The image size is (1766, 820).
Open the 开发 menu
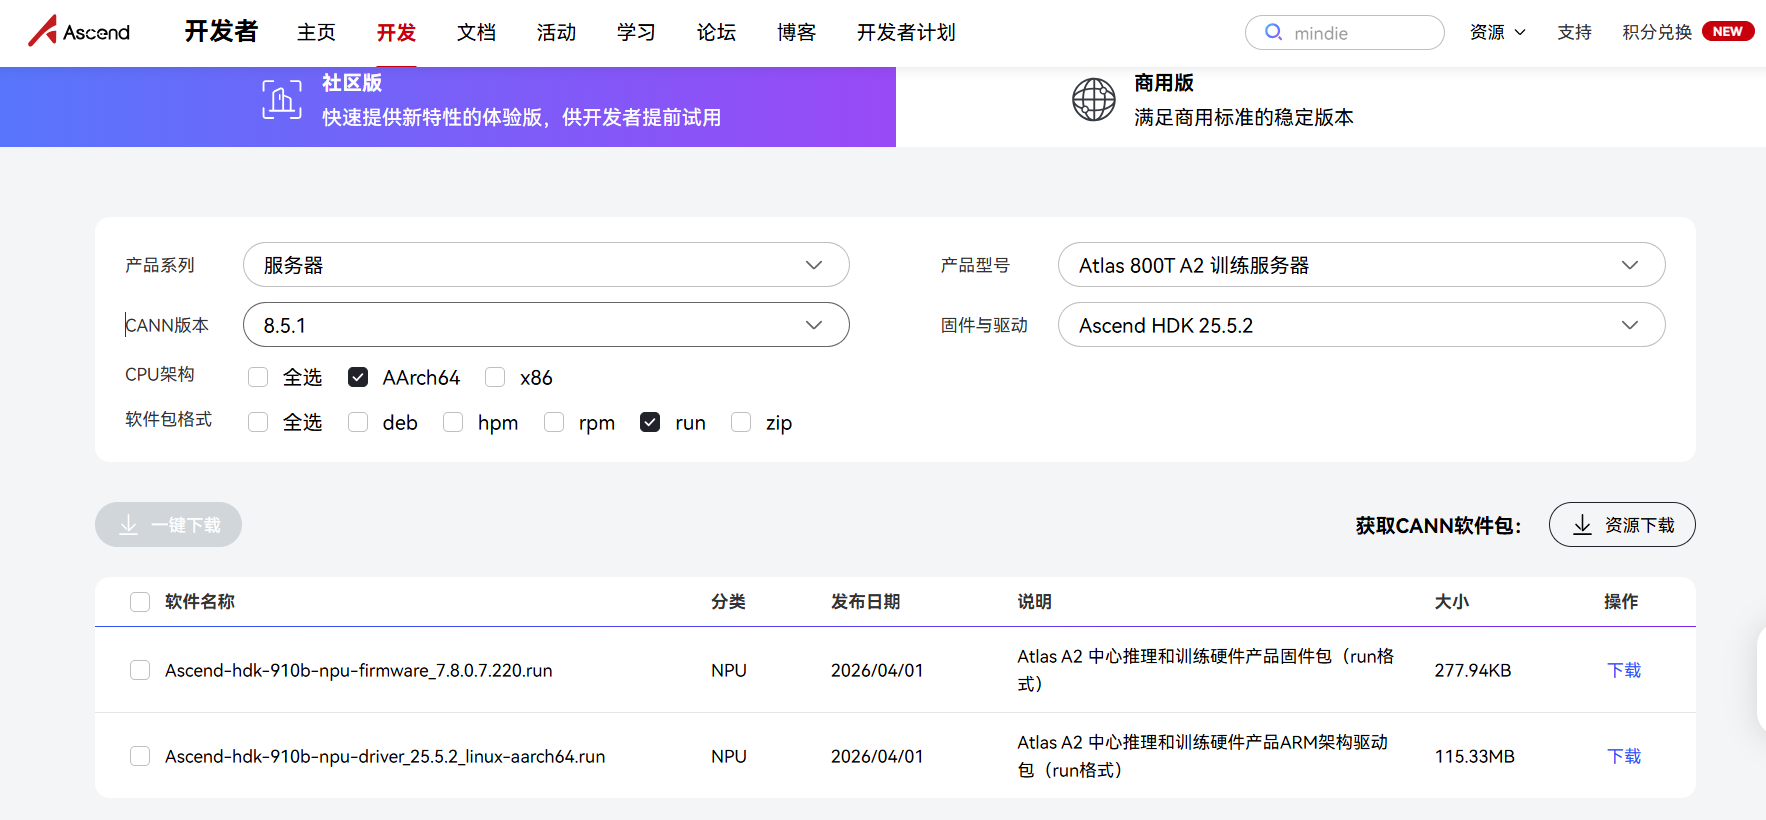point(396,32)
